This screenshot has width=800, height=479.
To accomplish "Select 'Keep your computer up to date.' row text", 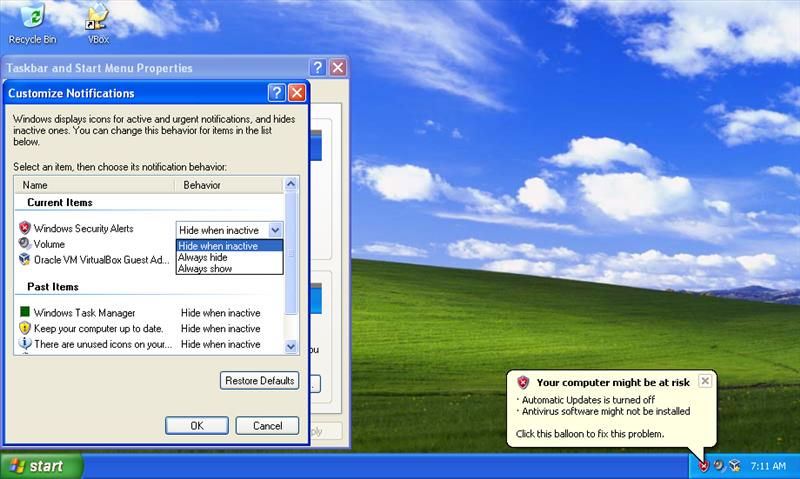I will pos(98,329).
